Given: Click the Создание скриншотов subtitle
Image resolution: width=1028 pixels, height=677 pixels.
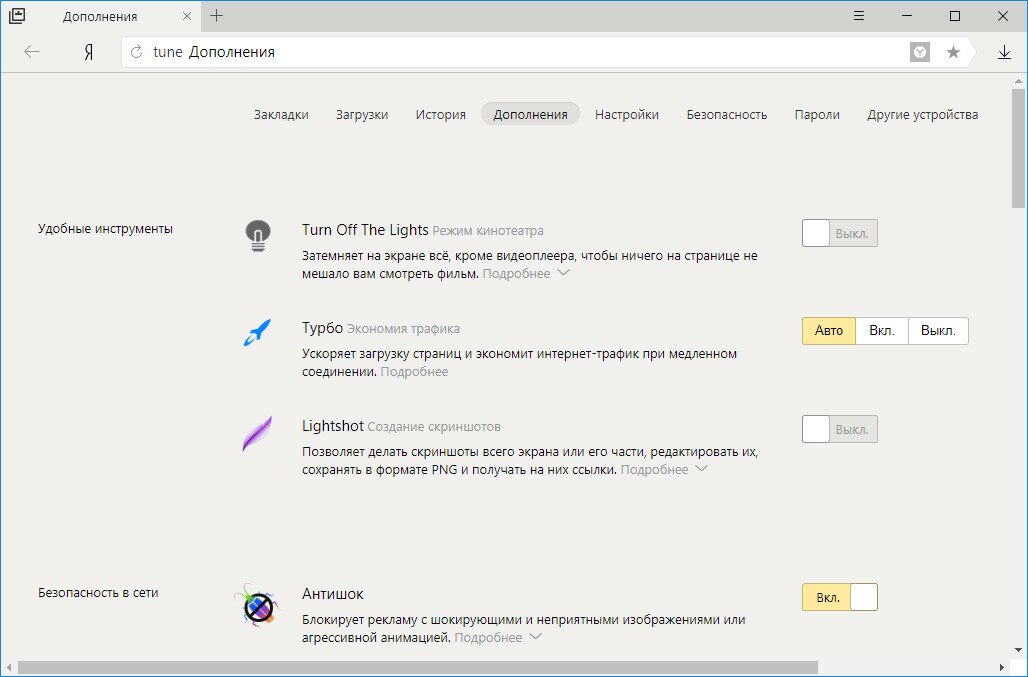Looking at the screenshot, I should point(434,427).
